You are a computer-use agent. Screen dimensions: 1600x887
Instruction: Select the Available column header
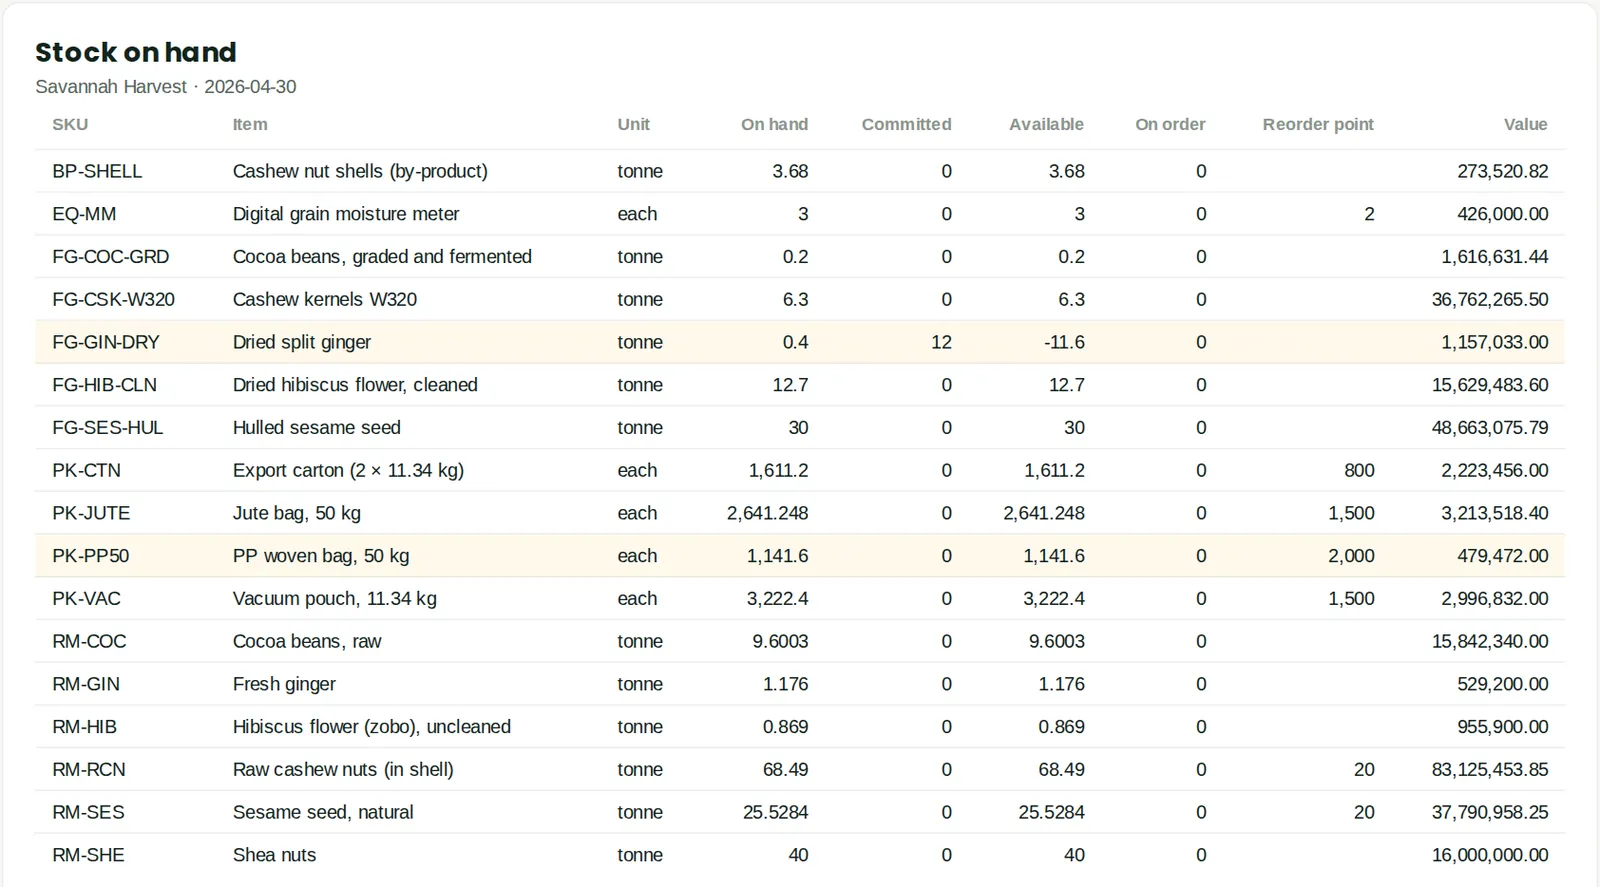tap(1046, 125)
